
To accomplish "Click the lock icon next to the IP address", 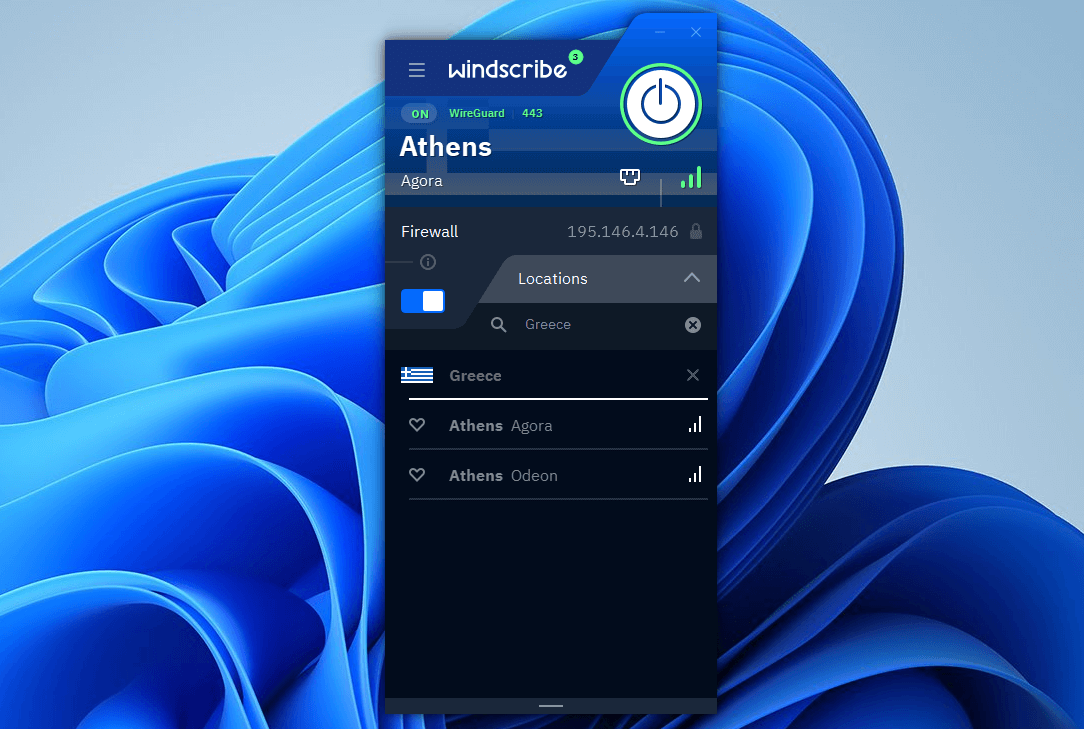I will tap(695, 231).
